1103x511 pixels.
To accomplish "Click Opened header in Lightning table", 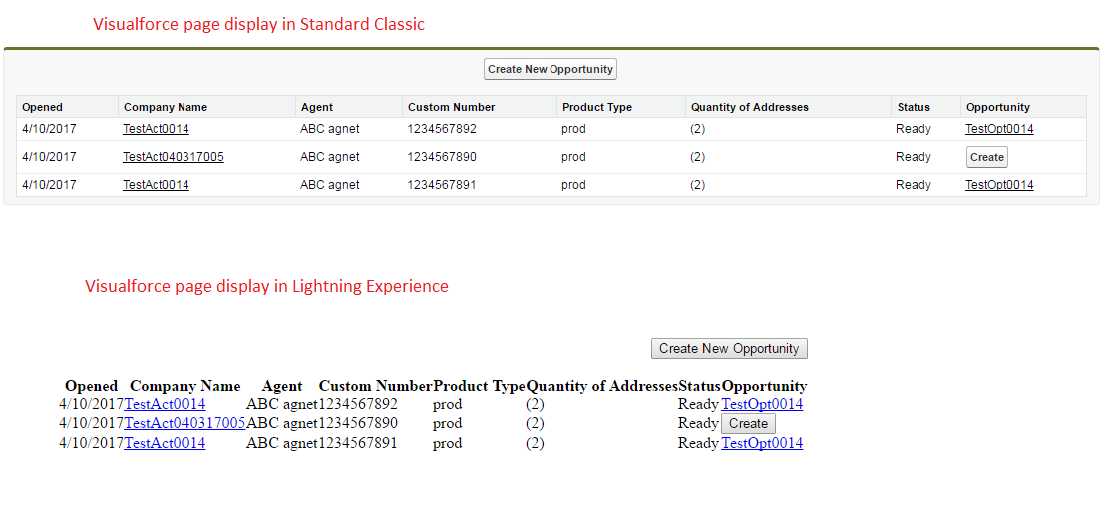I will [91, 386].
